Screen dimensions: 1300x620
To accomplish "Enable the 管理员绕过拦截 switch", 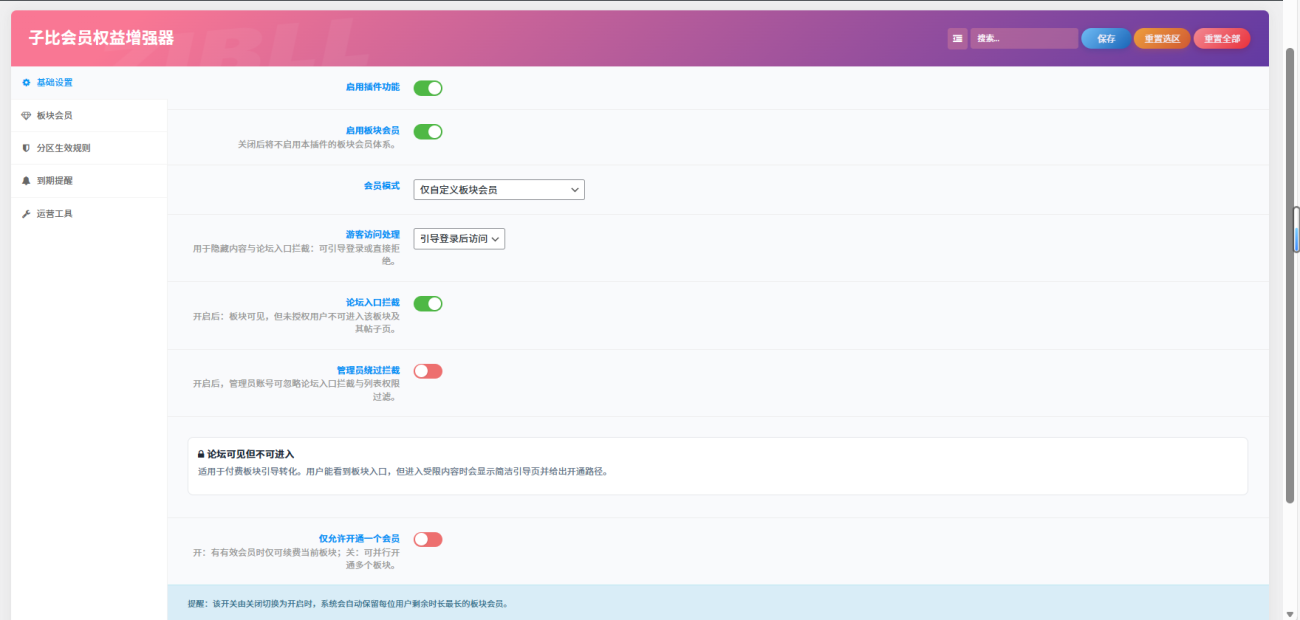I will pyautogui.click(x=428, y=371).
